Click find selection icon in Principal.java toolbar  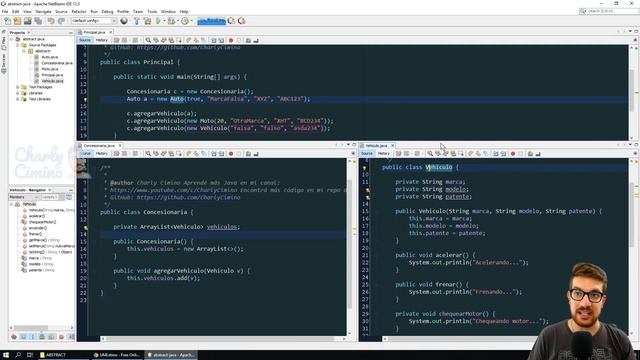point(148,40)
